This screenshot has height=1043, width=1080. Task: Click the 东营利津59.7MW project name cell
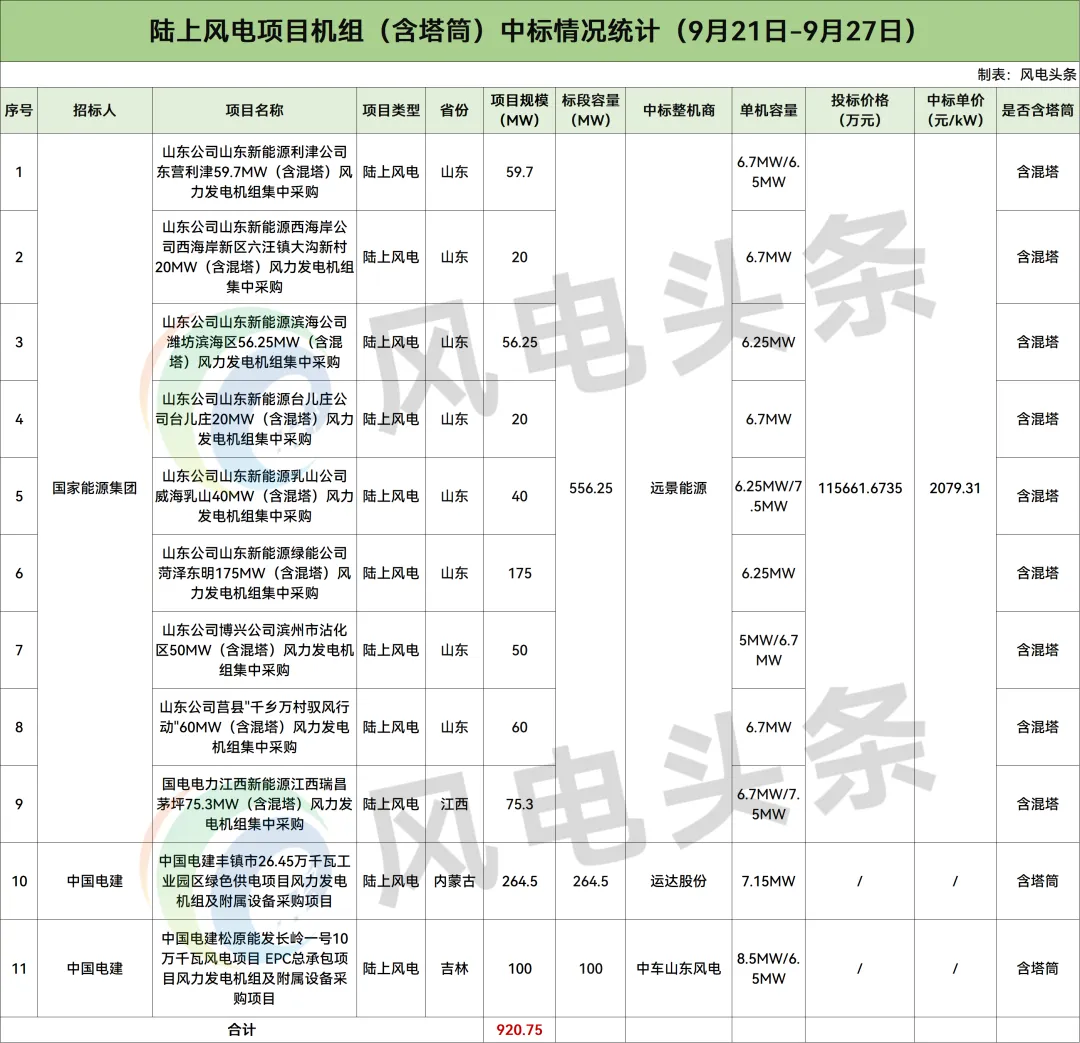coord(254,172)
